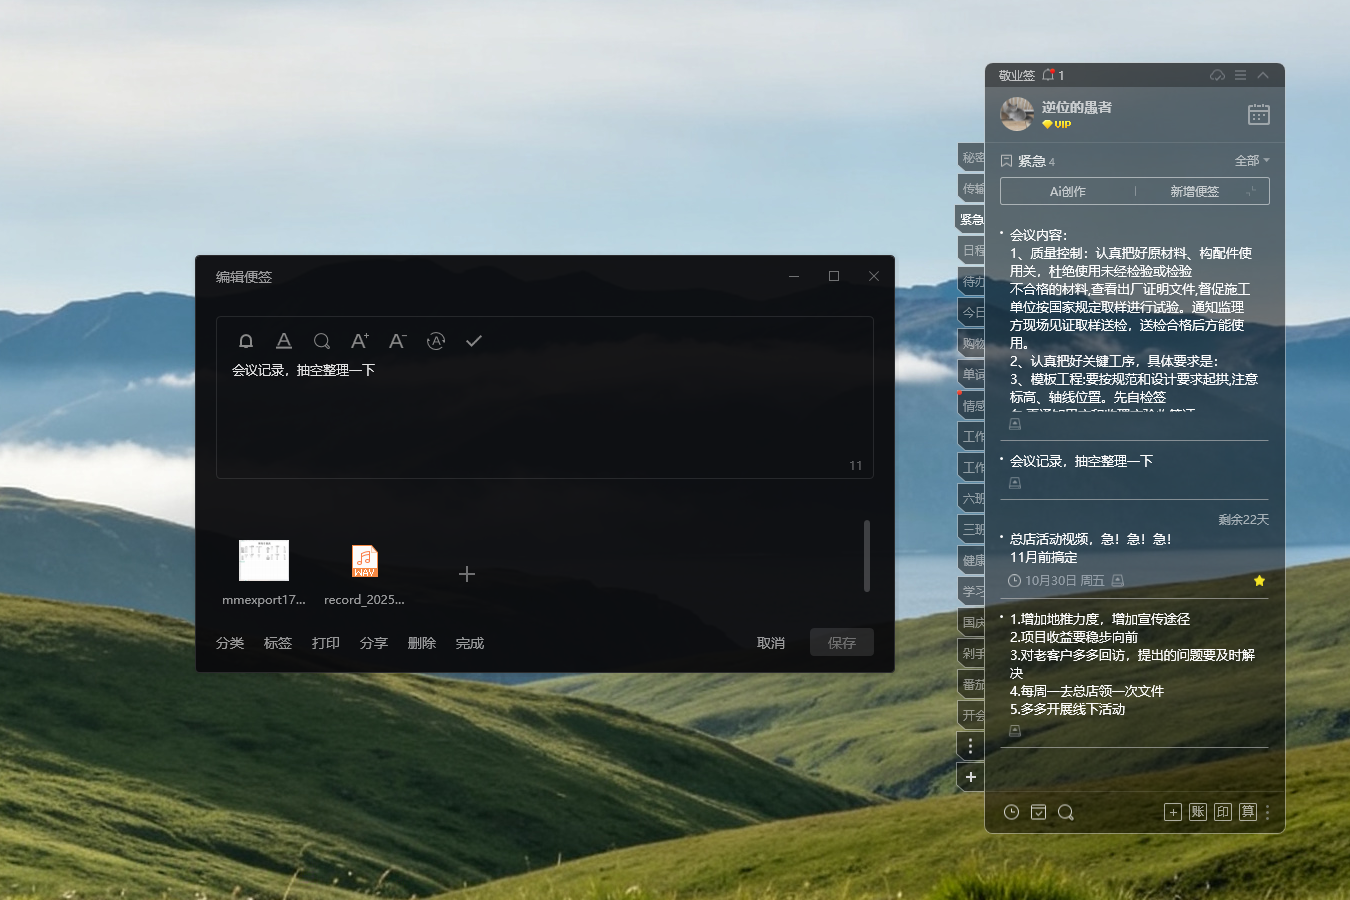The image size is (1350, 900).
Task: Select the 分类 option in the editor footer
Action: pos(230,643)
